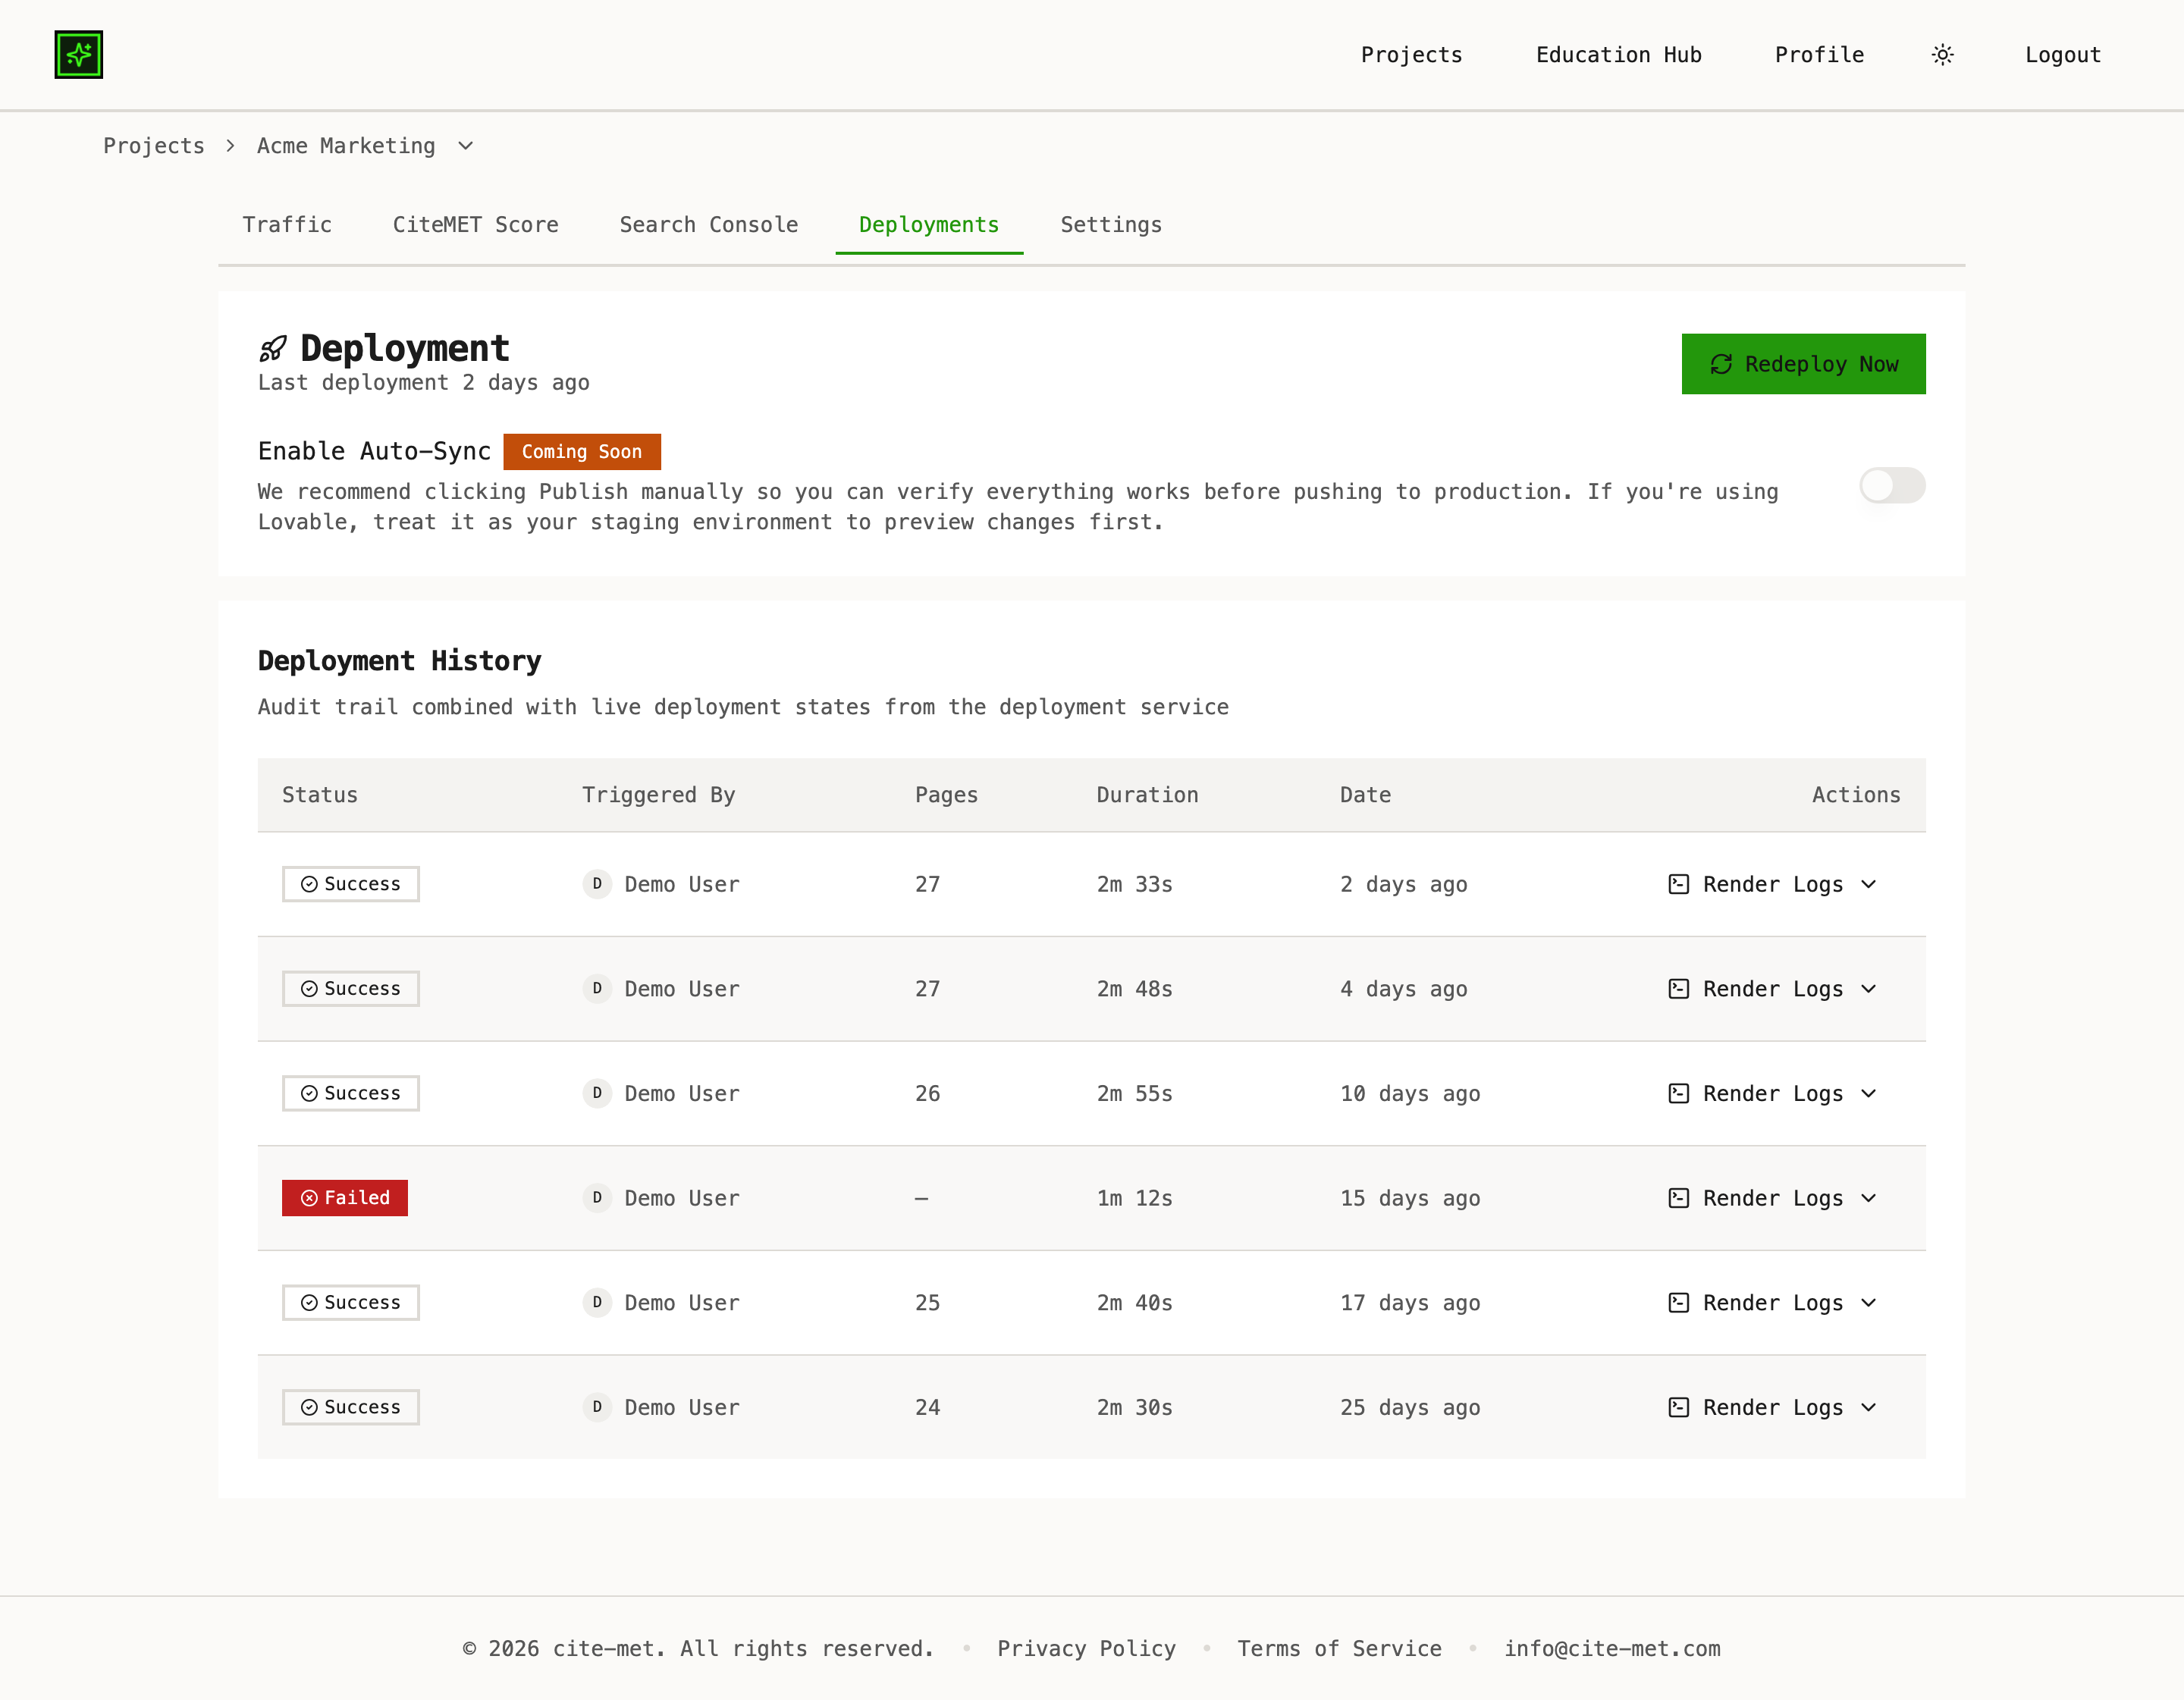Viewport: 2184px width, 1700px height.
Task: Click the Success badge in 25 days ago row
Action: click(x=351, y=1407)
